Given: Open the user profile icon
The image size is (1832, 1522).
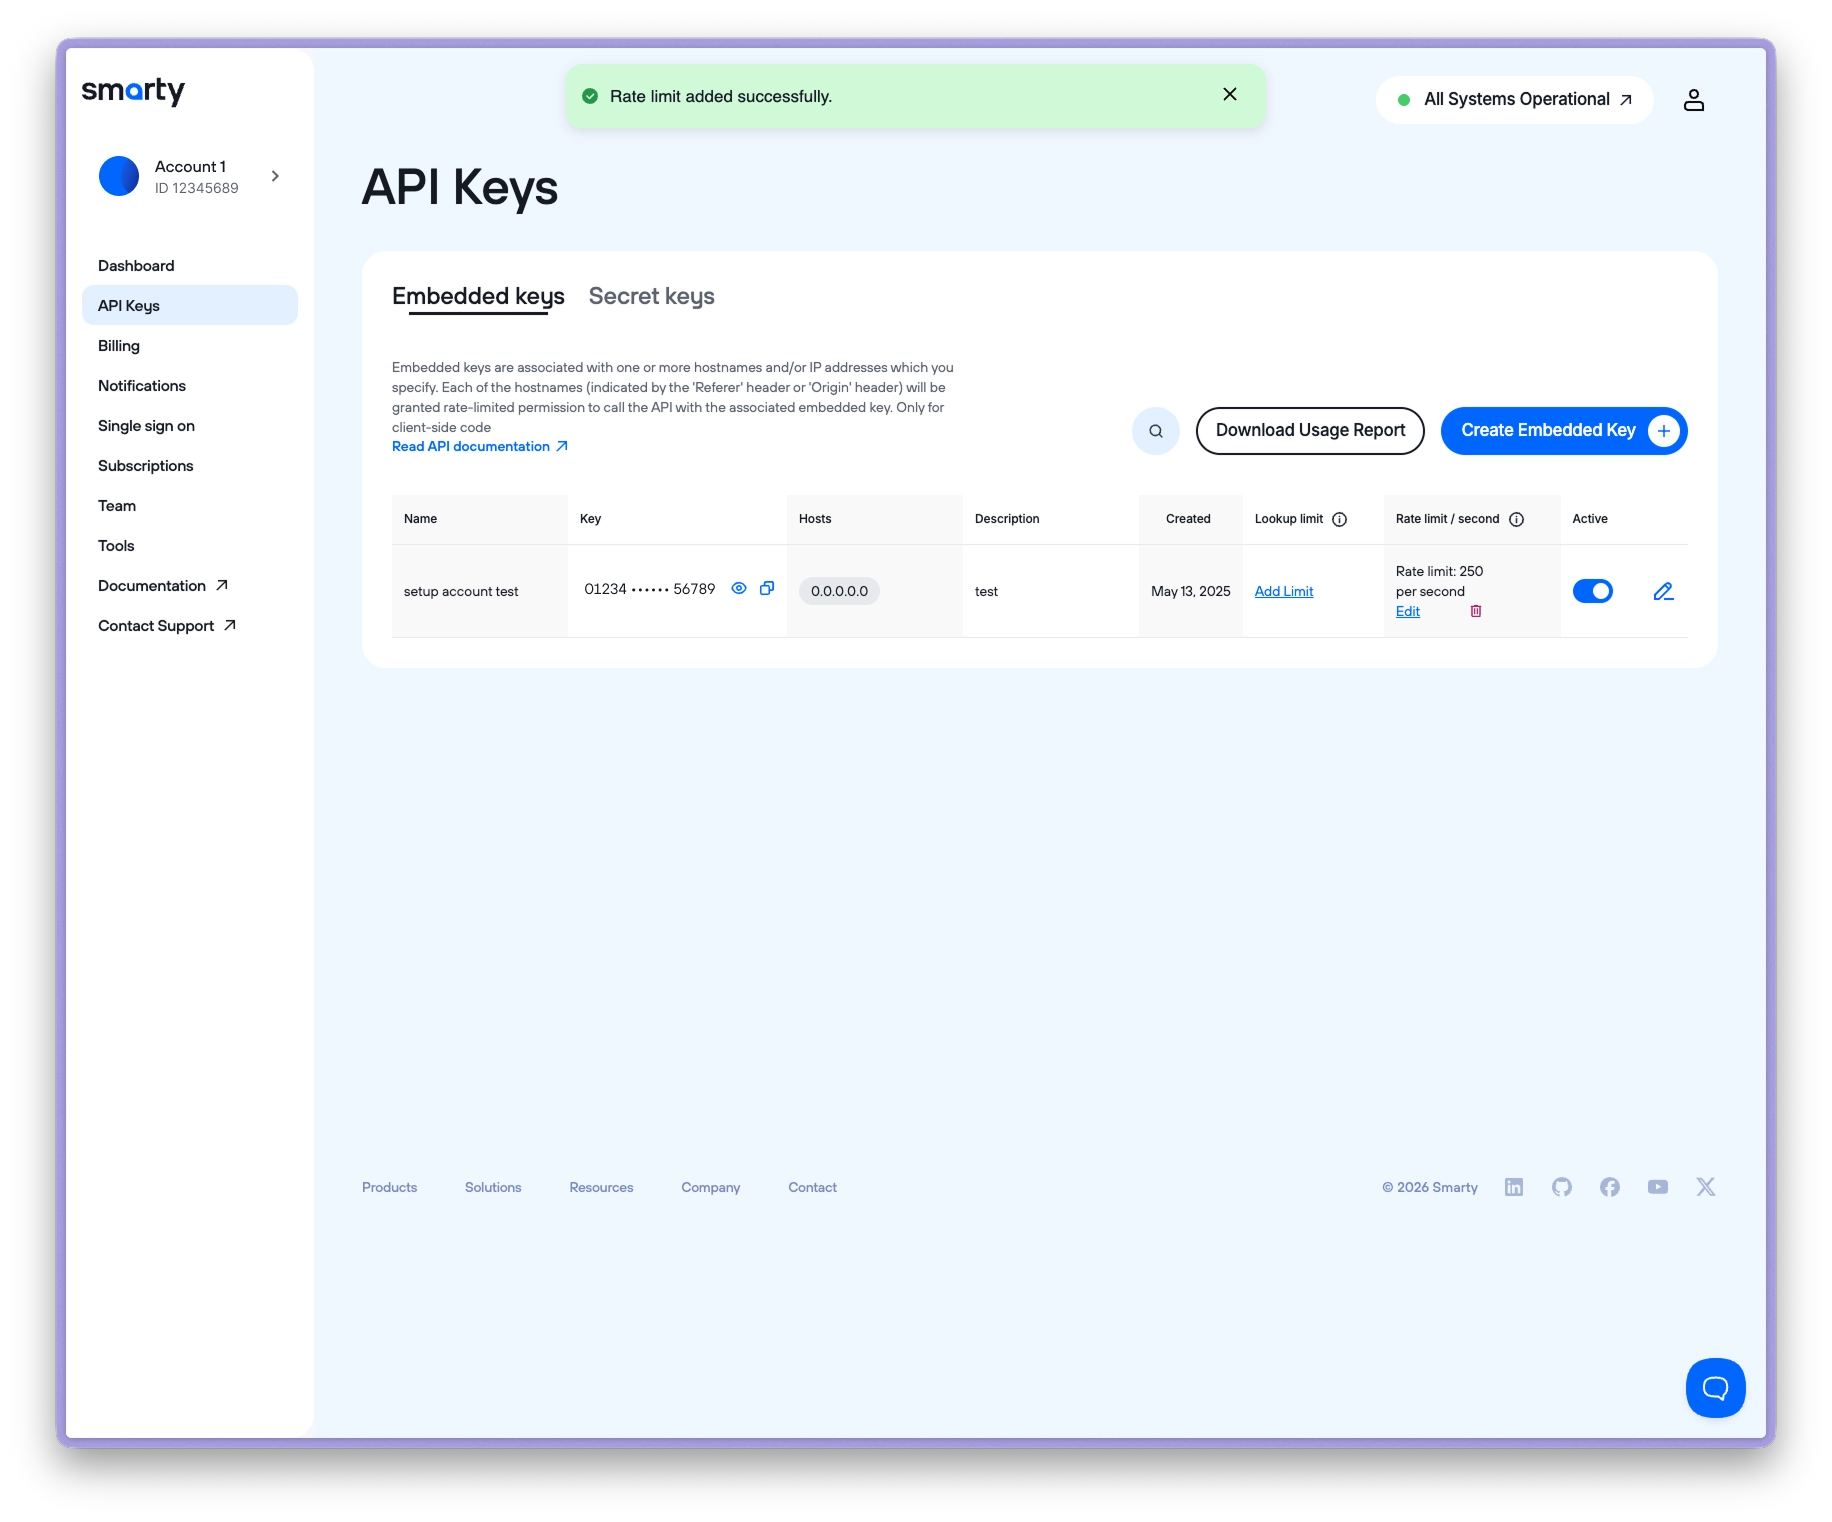Looking at the screenshot, I should [x=1693, y=100].
